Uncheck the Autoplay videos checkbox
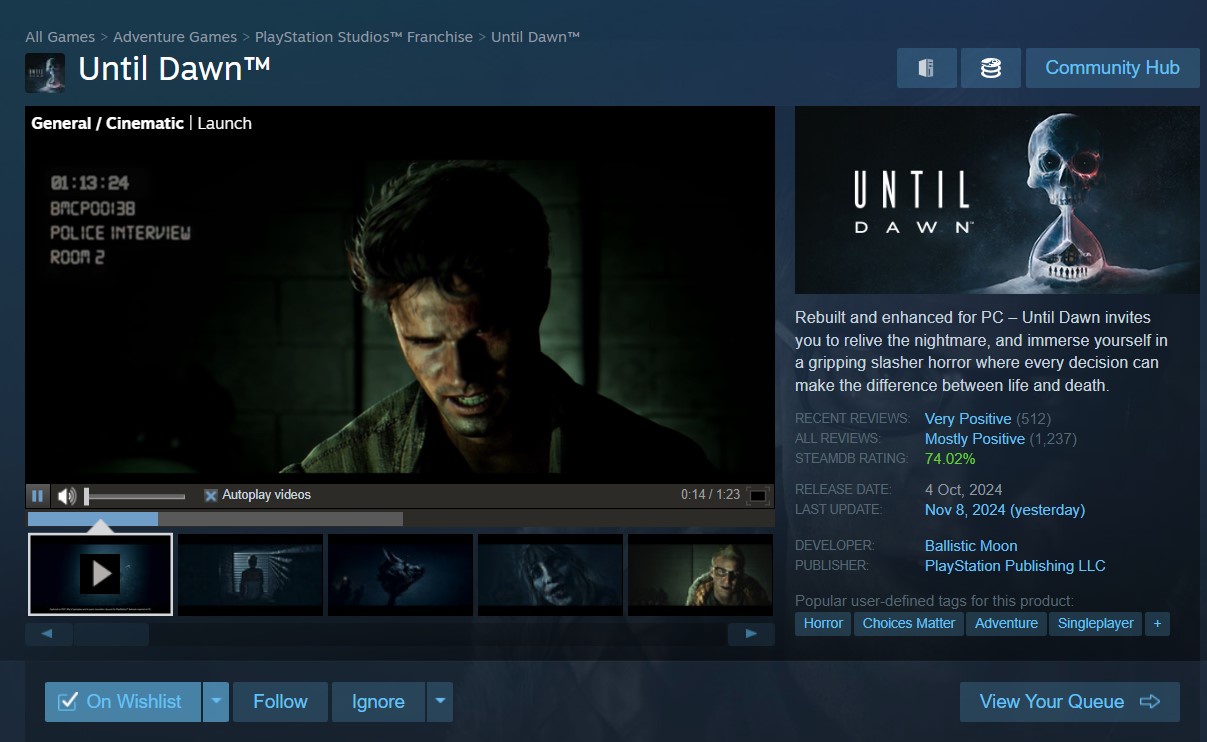This screenshot has width=1207, height=742. point(211,495)
